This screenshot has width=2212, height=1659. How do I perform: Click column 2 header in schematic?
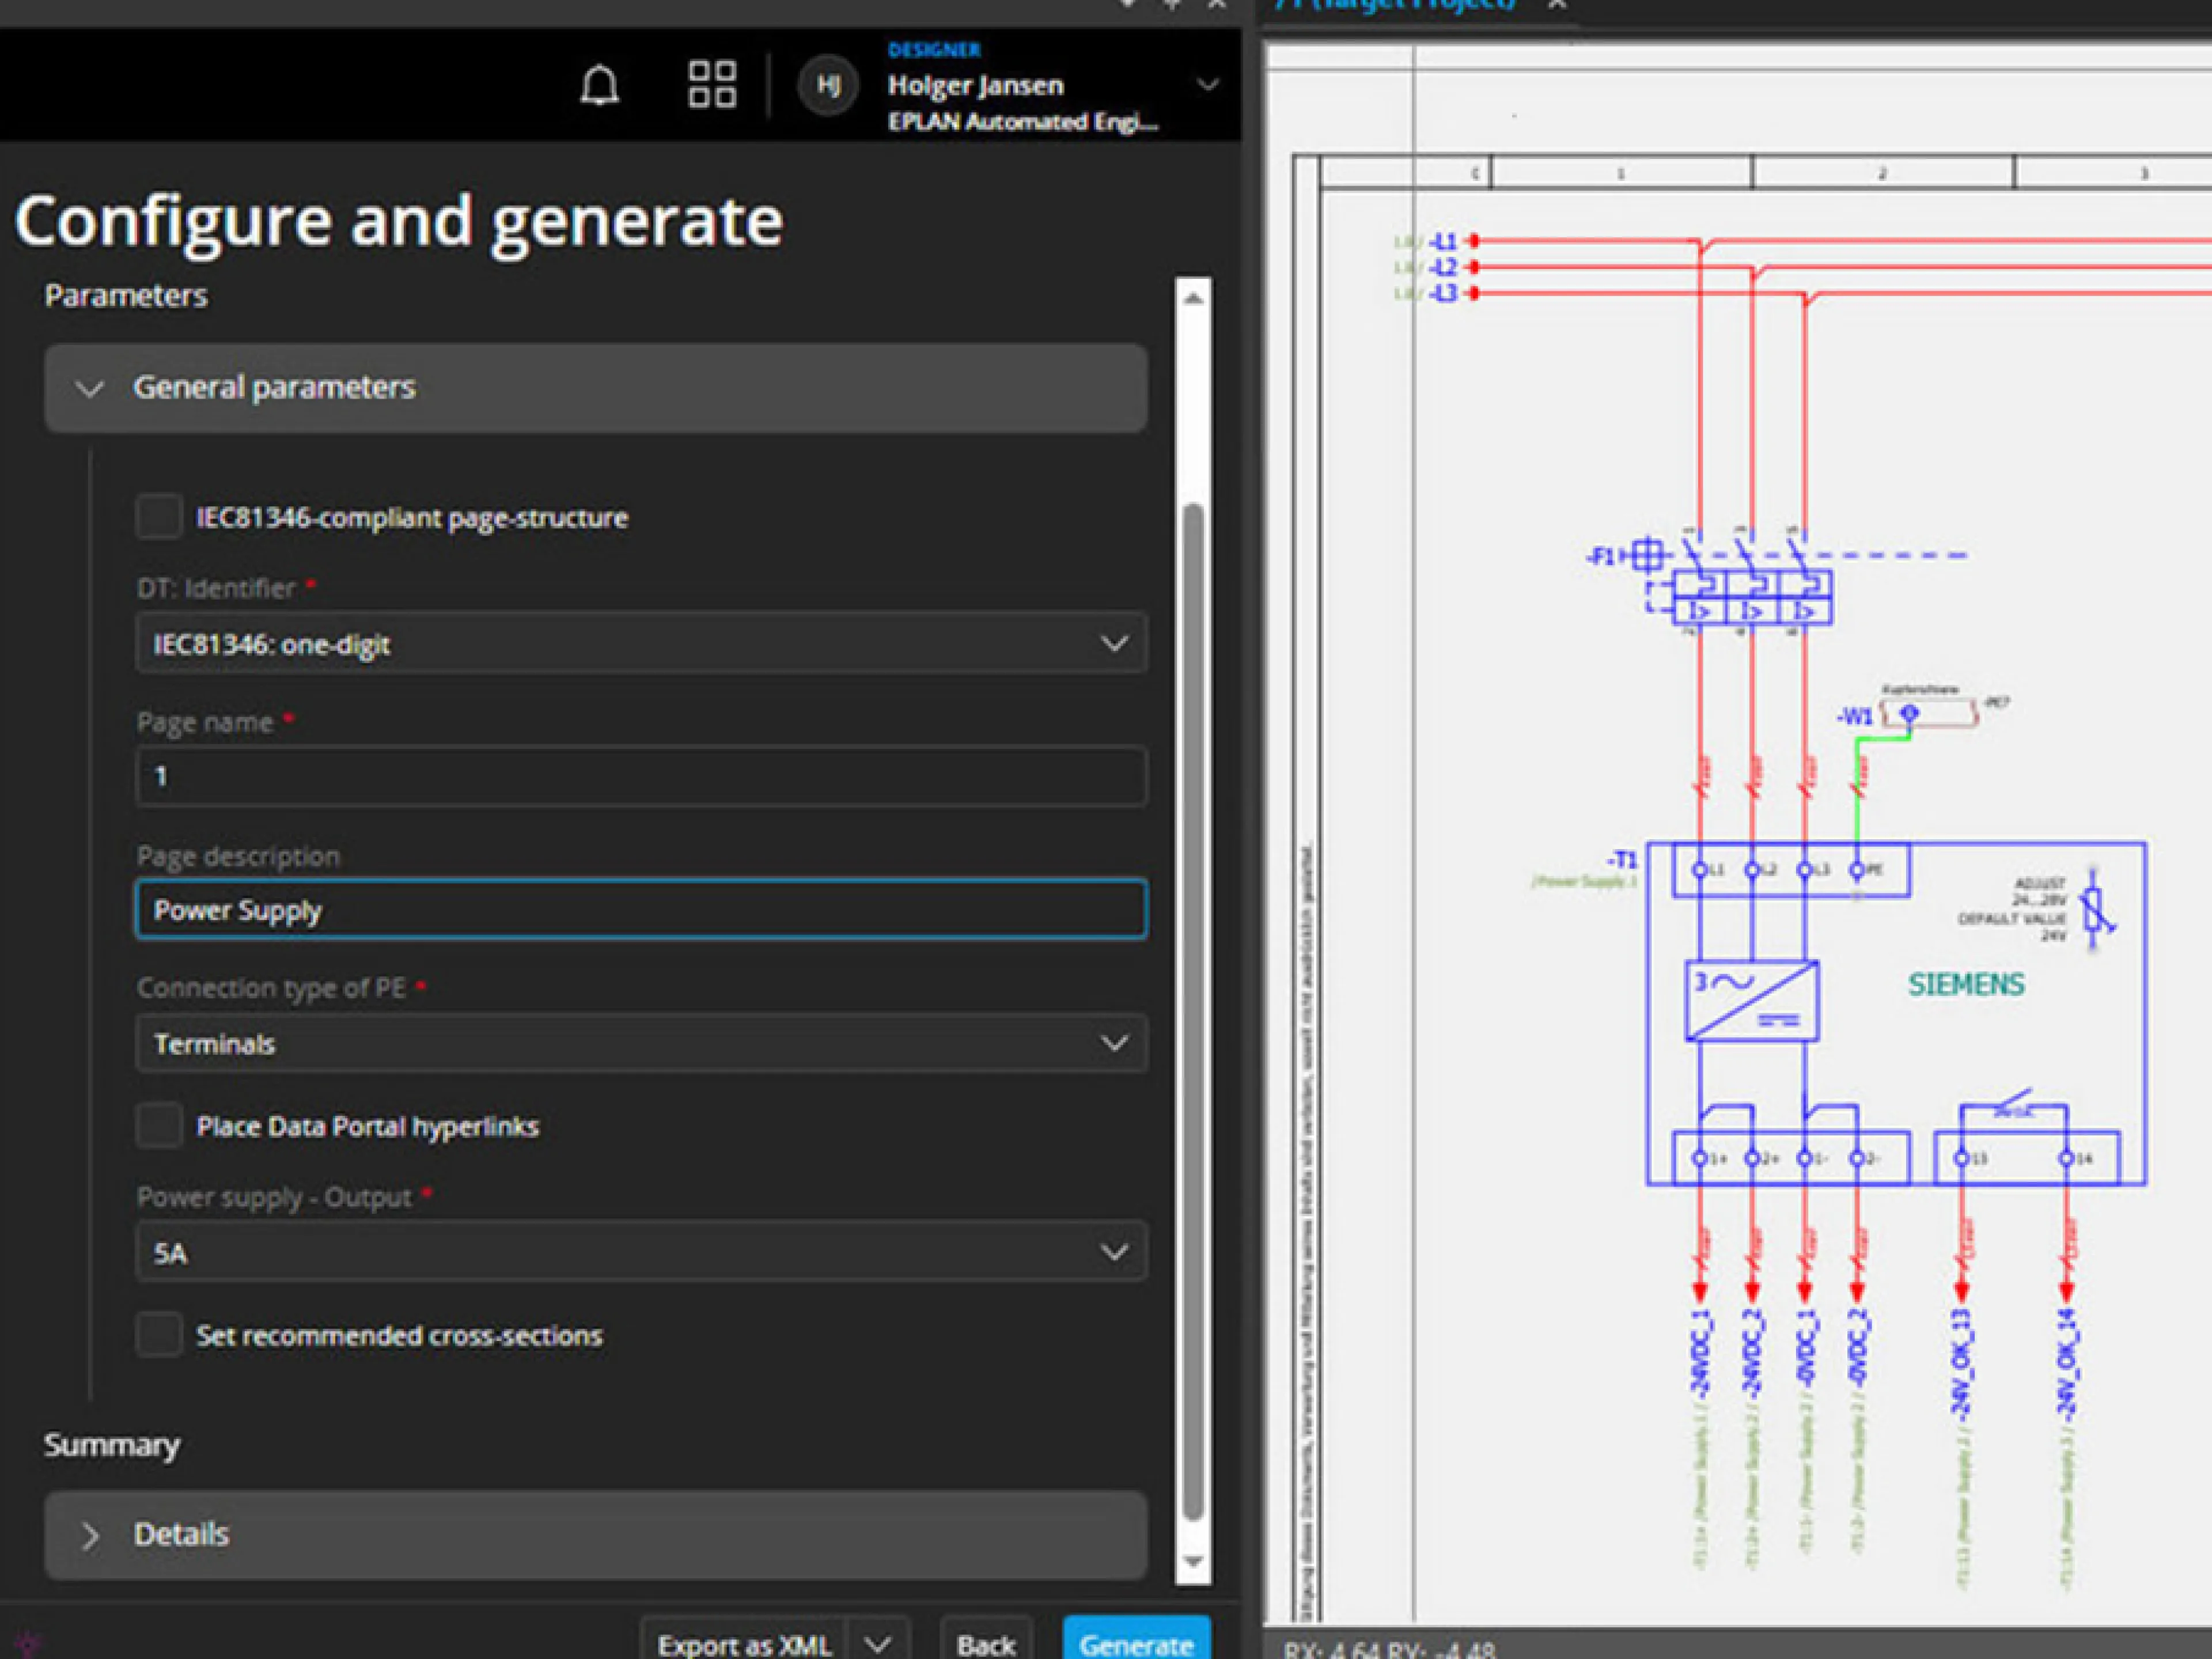click(1882, 173)
